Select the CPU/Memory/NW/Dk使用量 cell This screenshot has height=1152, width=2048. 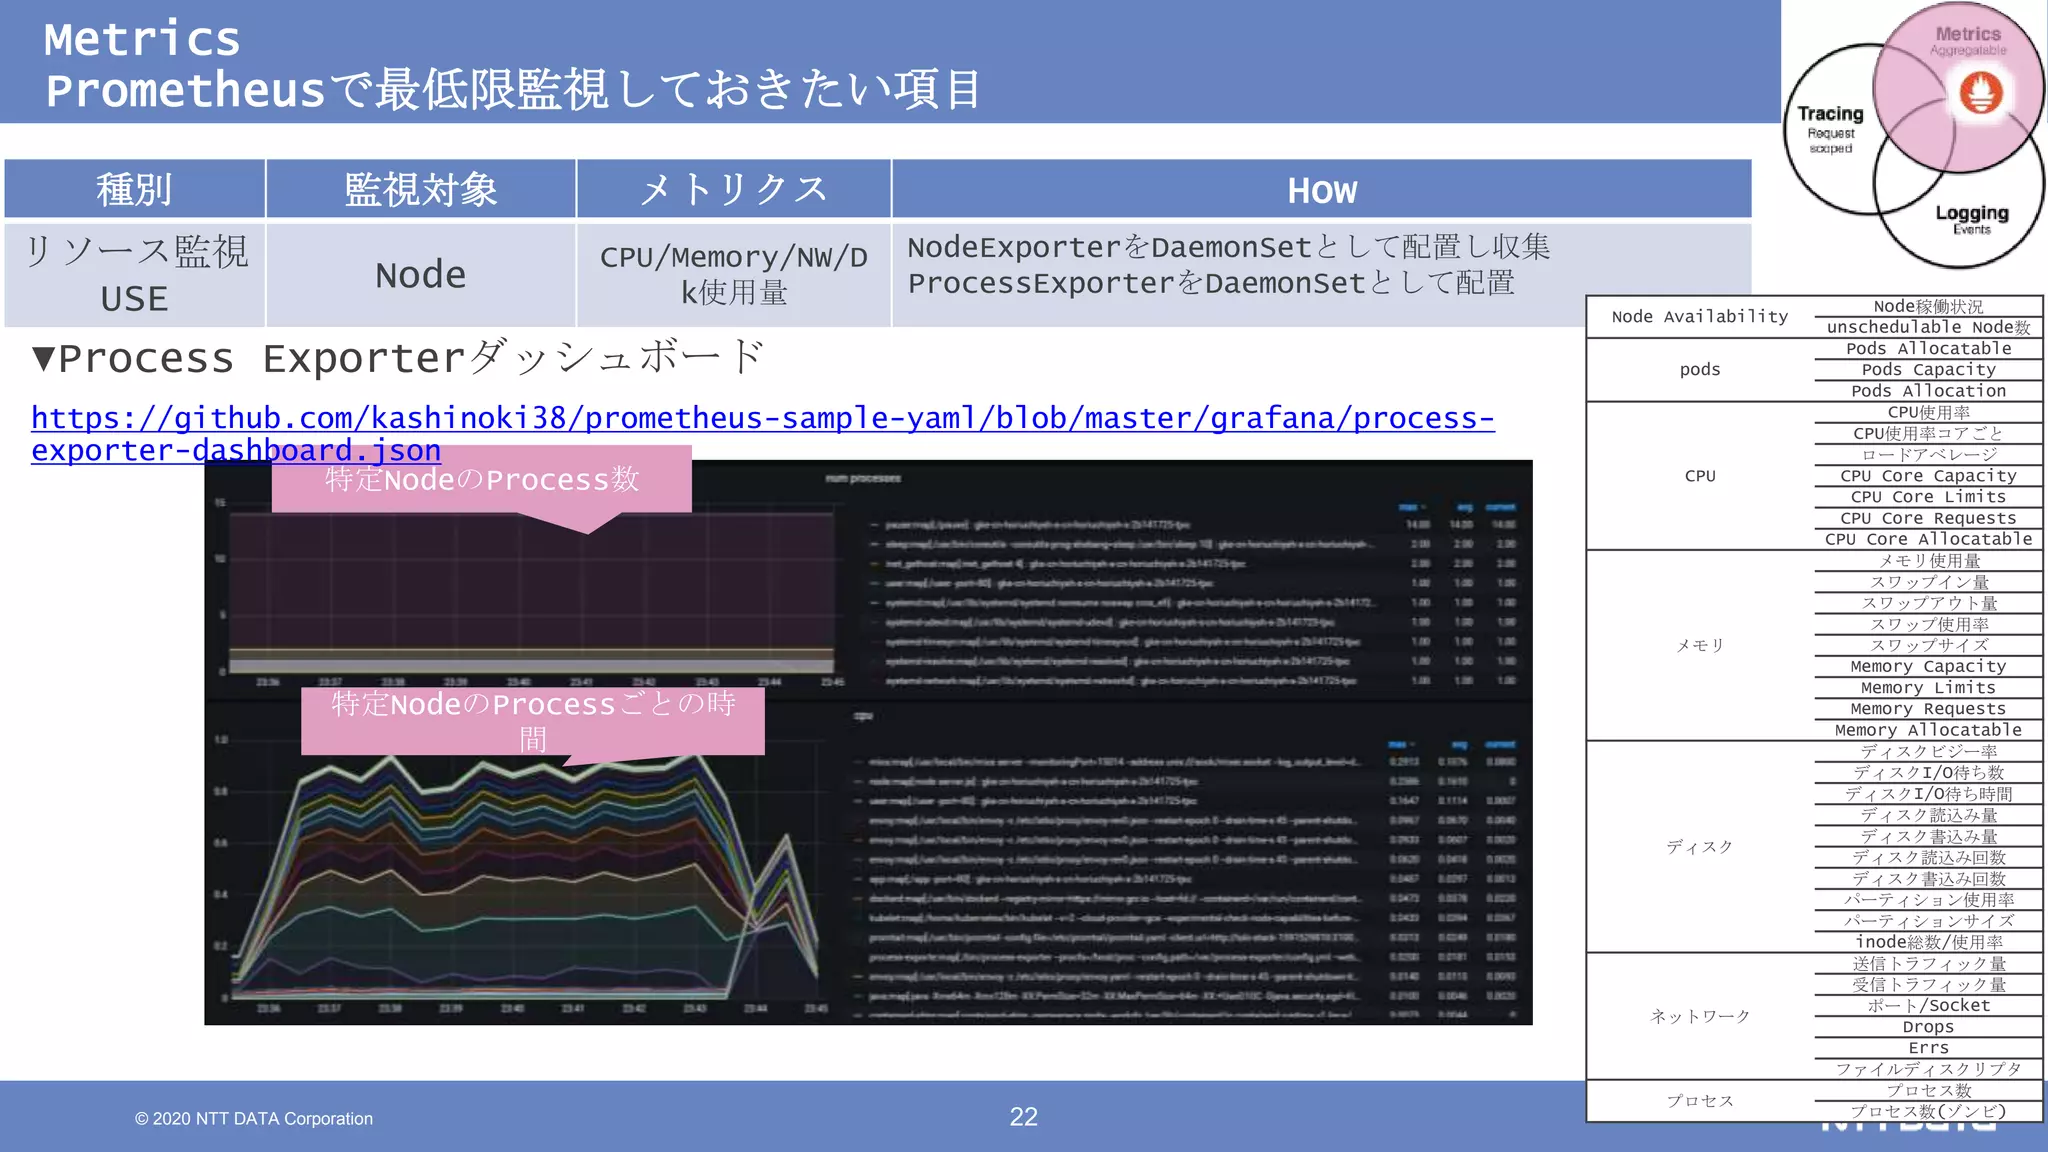pos(734,275)
